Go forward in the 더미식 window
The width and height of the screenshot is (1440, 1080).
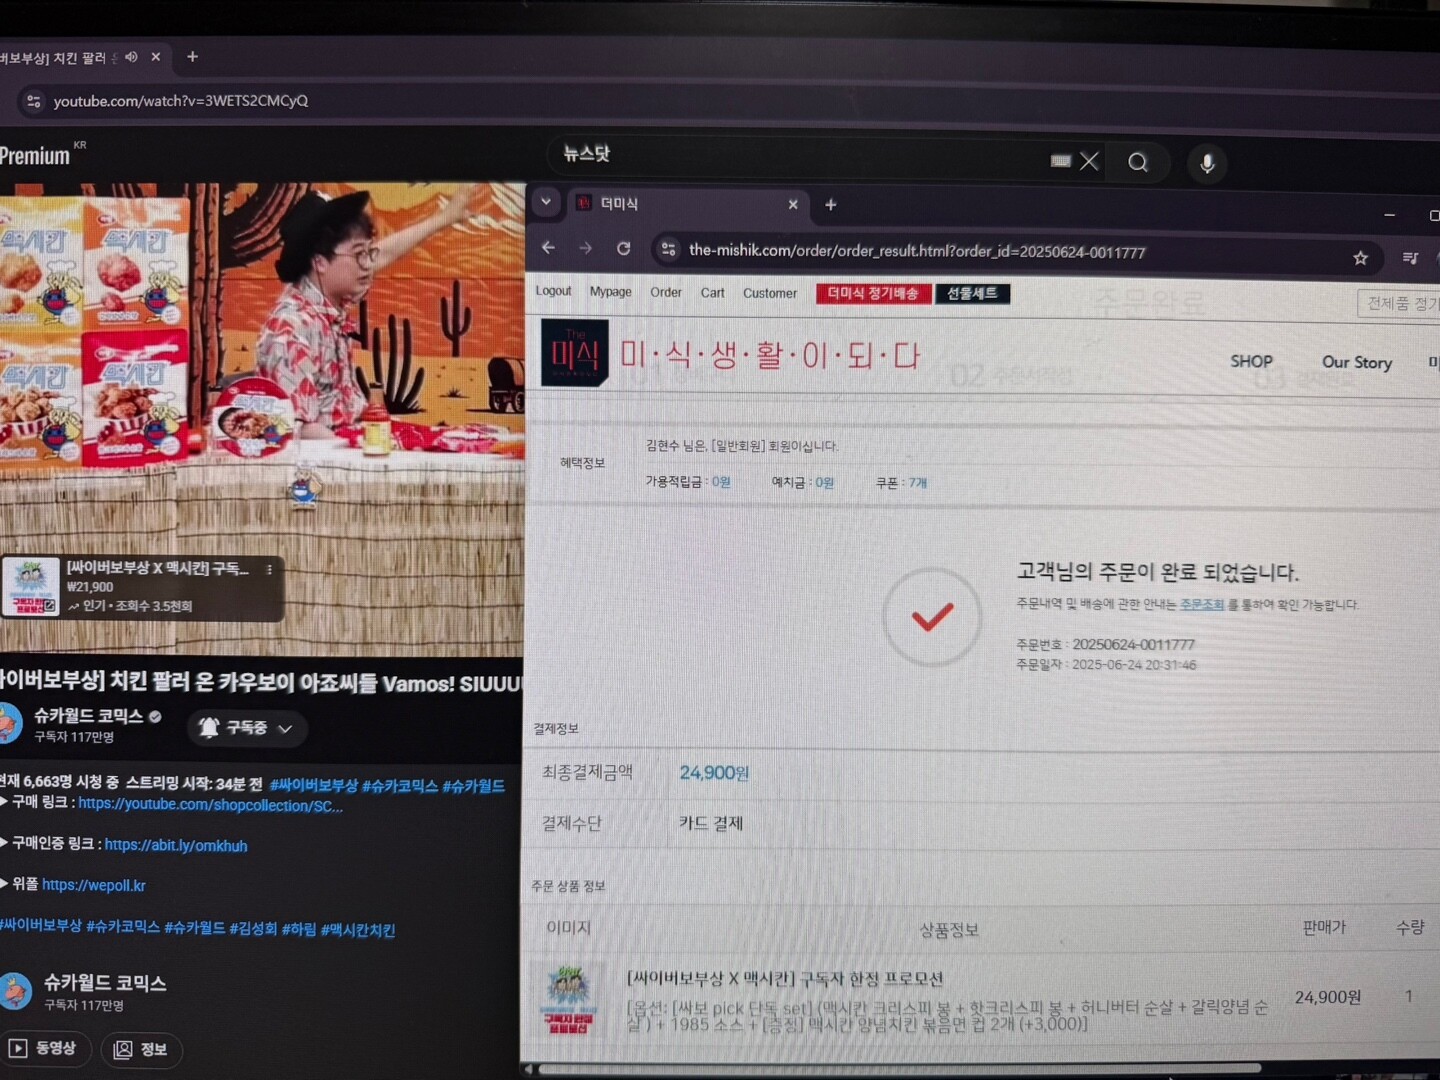pos(586,248)
